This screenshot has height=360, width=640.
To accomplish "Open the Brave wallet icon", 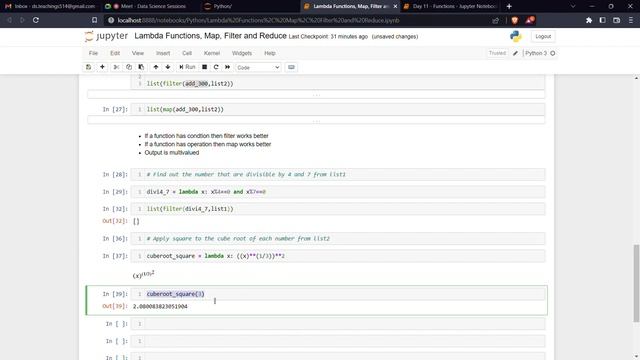I will (x=616, y=20).
